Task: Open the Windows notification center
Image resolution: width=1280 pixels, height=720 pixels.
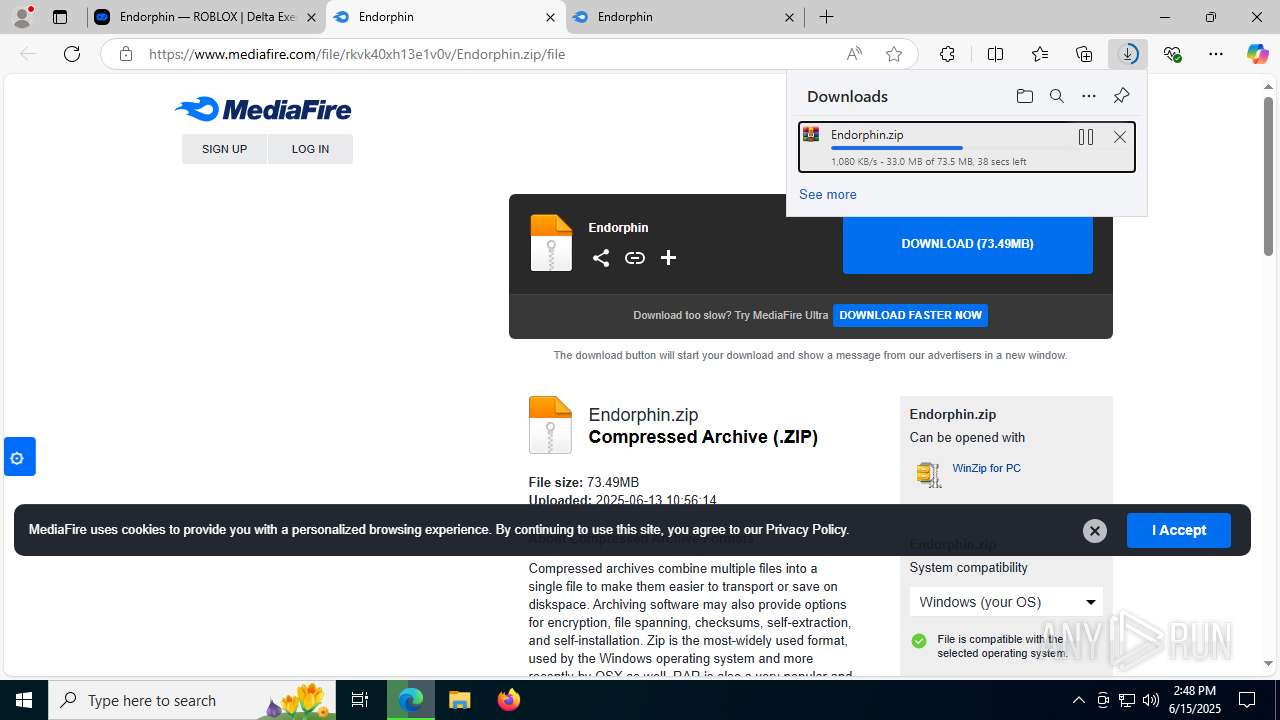Action: [x=1247, y=700]
